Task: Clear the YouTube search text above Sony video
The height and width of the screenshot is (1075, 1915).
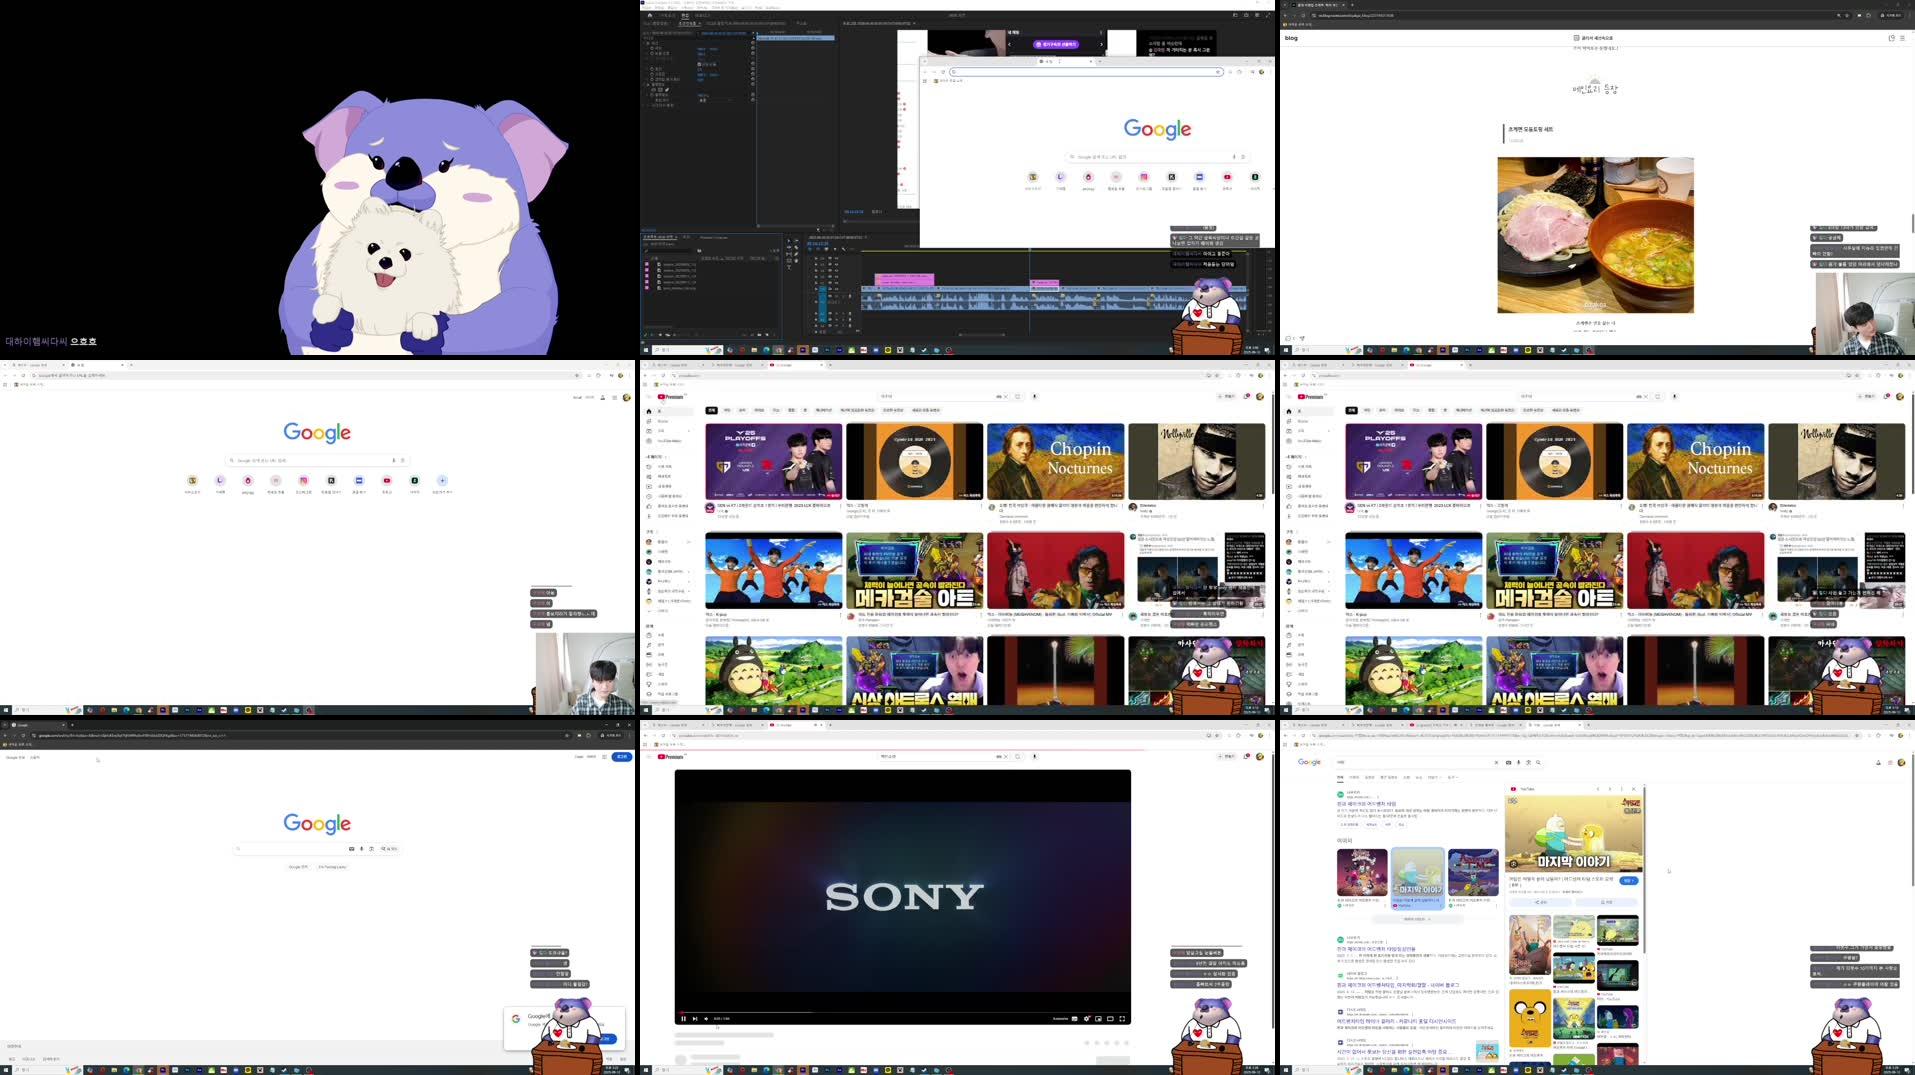Action: (x=1006, y=756)
